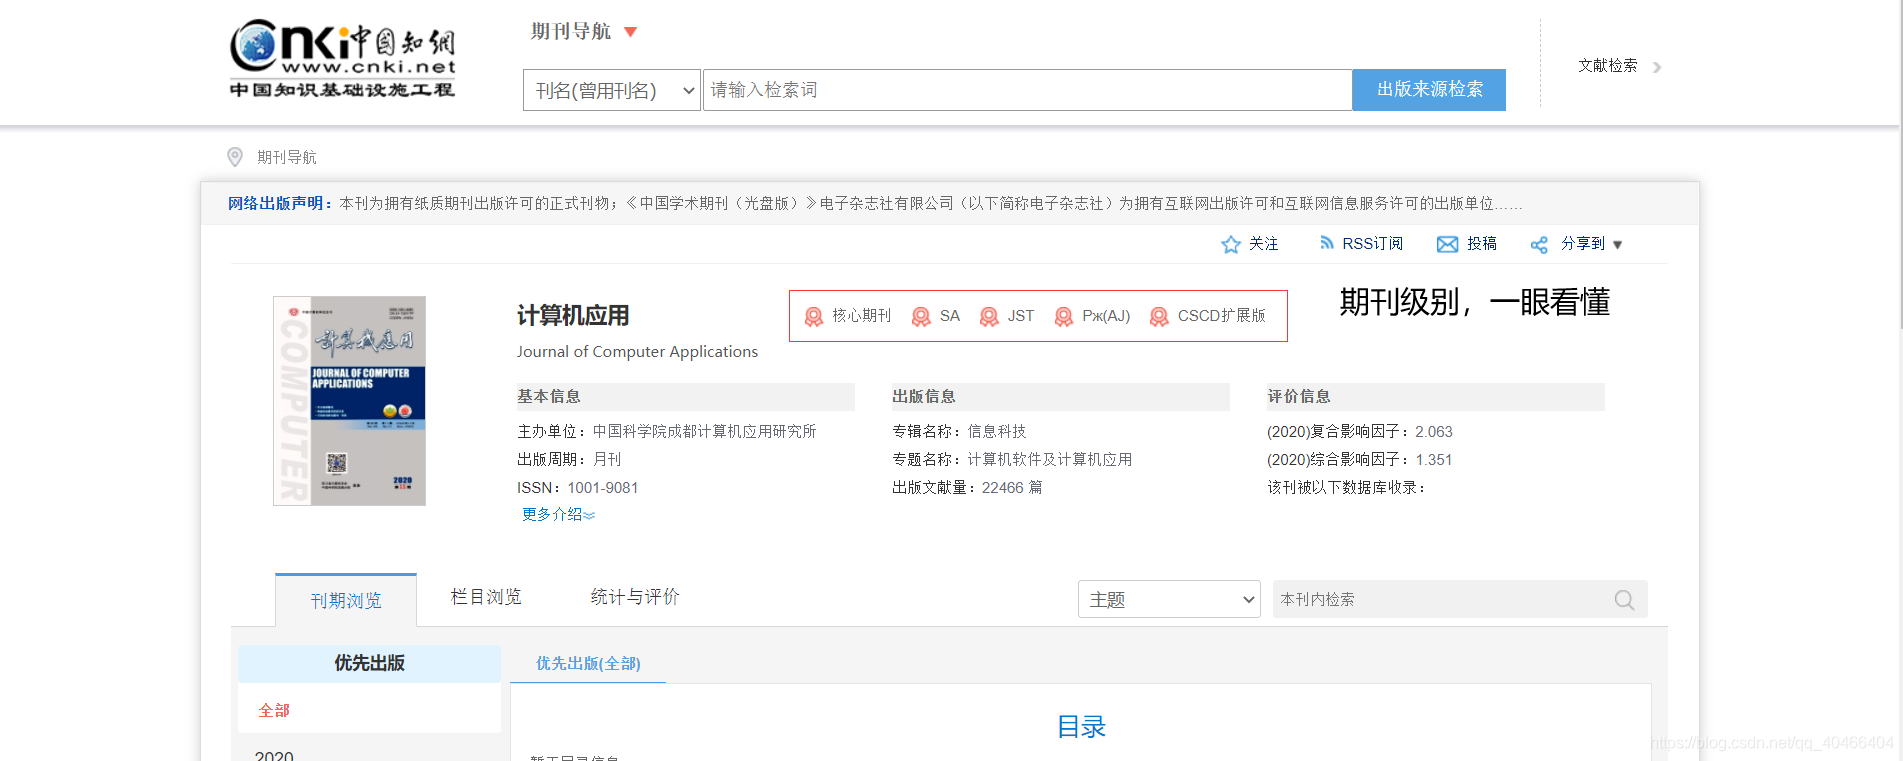Click the CNKI logo
1903x761 pixels.
coord(342,58)
